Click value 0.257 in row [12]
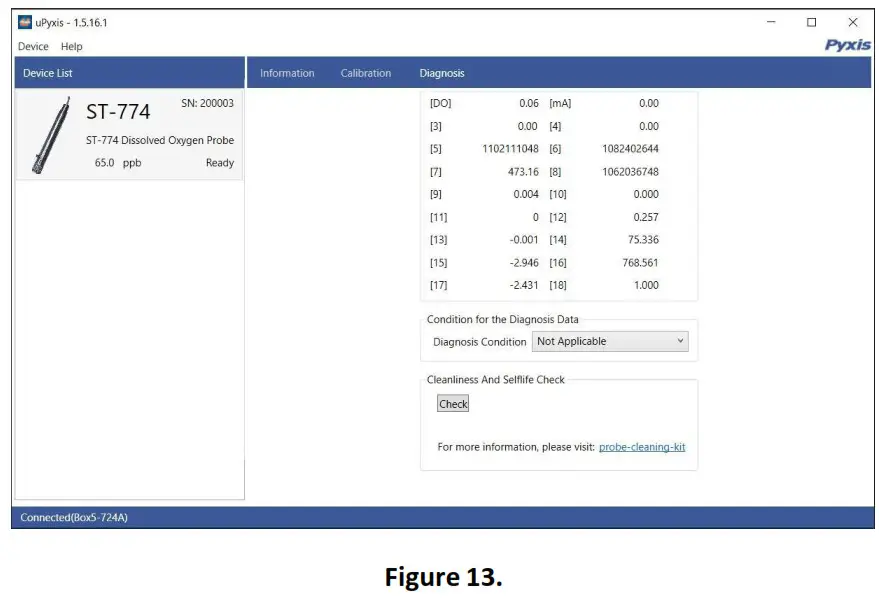The height and width of the screenshot is (603, 879). [646, 217]
